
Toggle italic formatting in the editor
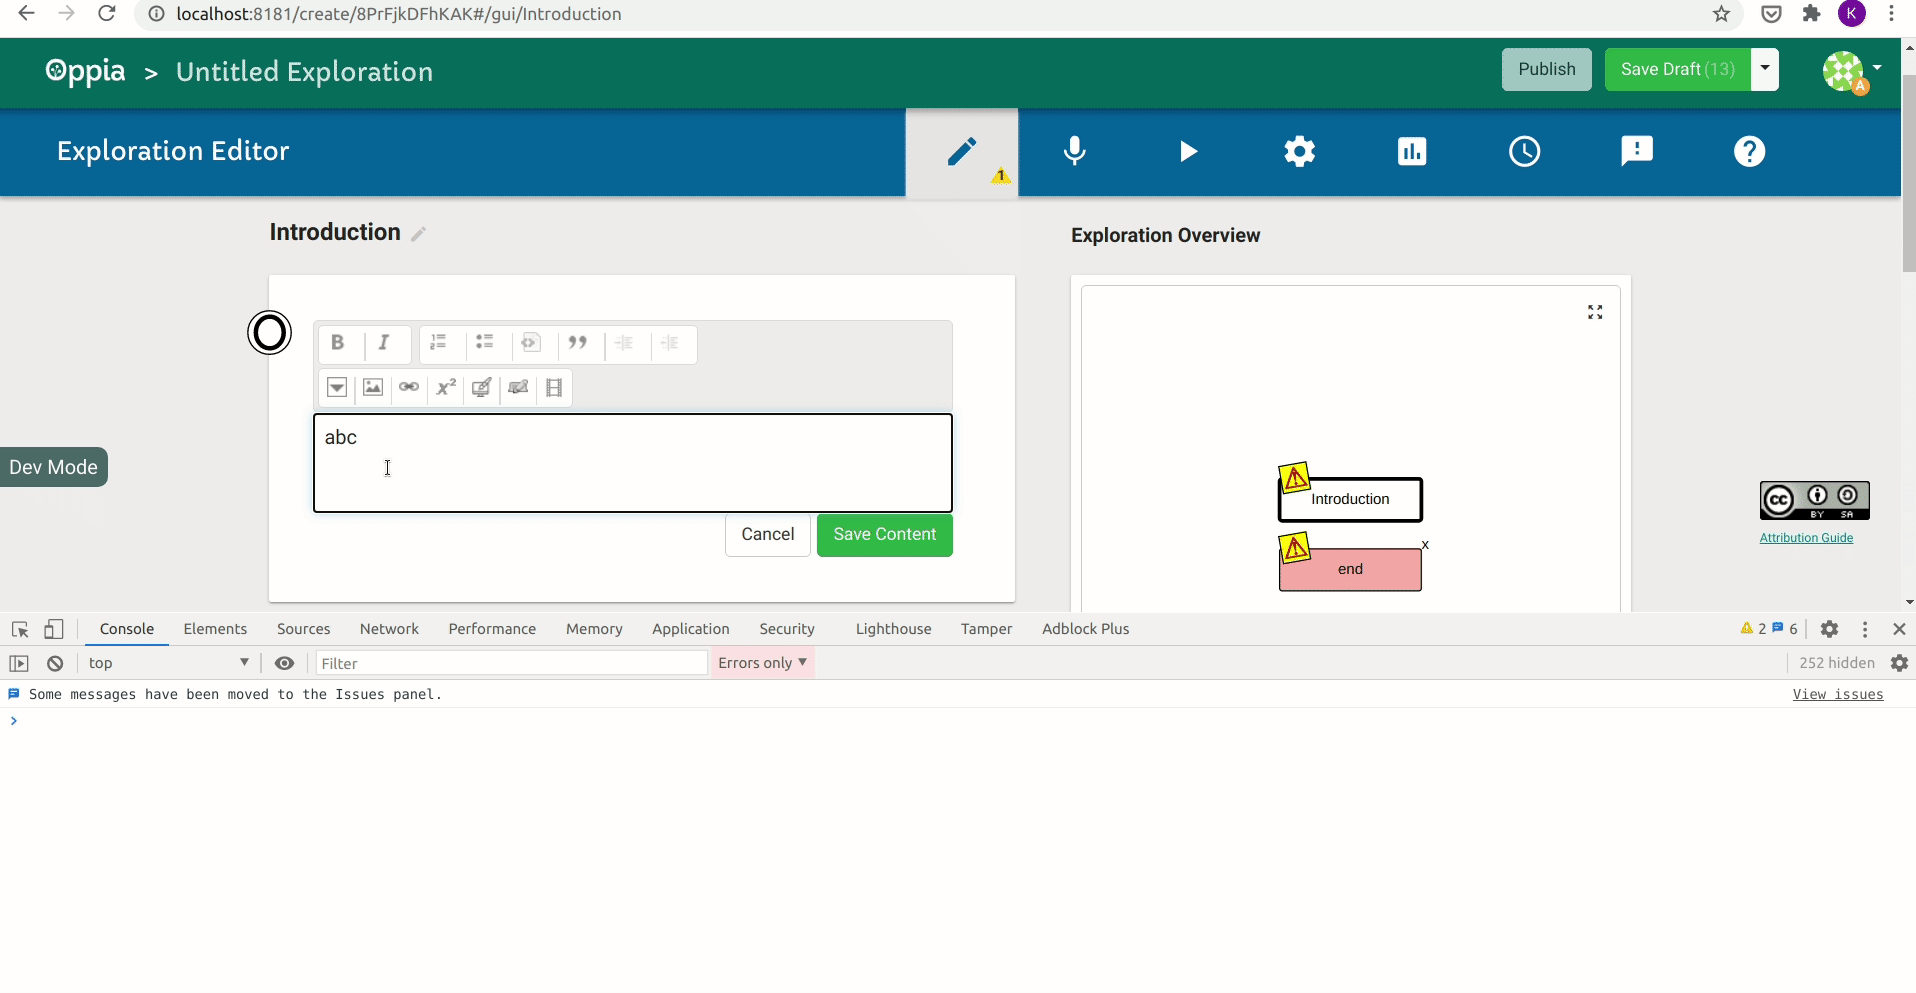(383, 343)
